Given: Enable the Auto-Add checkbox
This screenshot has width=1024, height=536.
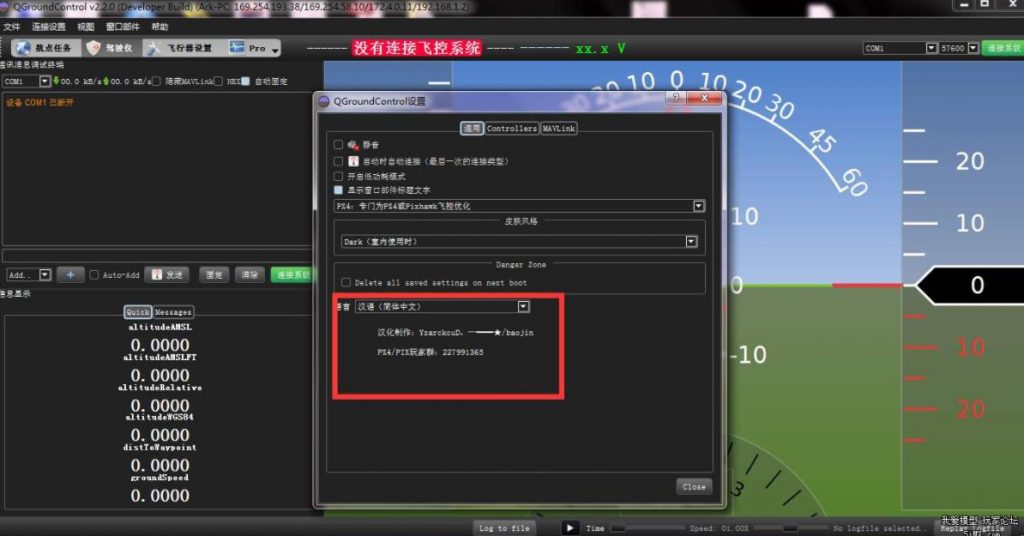Looking at the screenshot, I should (x=94, y=275).
